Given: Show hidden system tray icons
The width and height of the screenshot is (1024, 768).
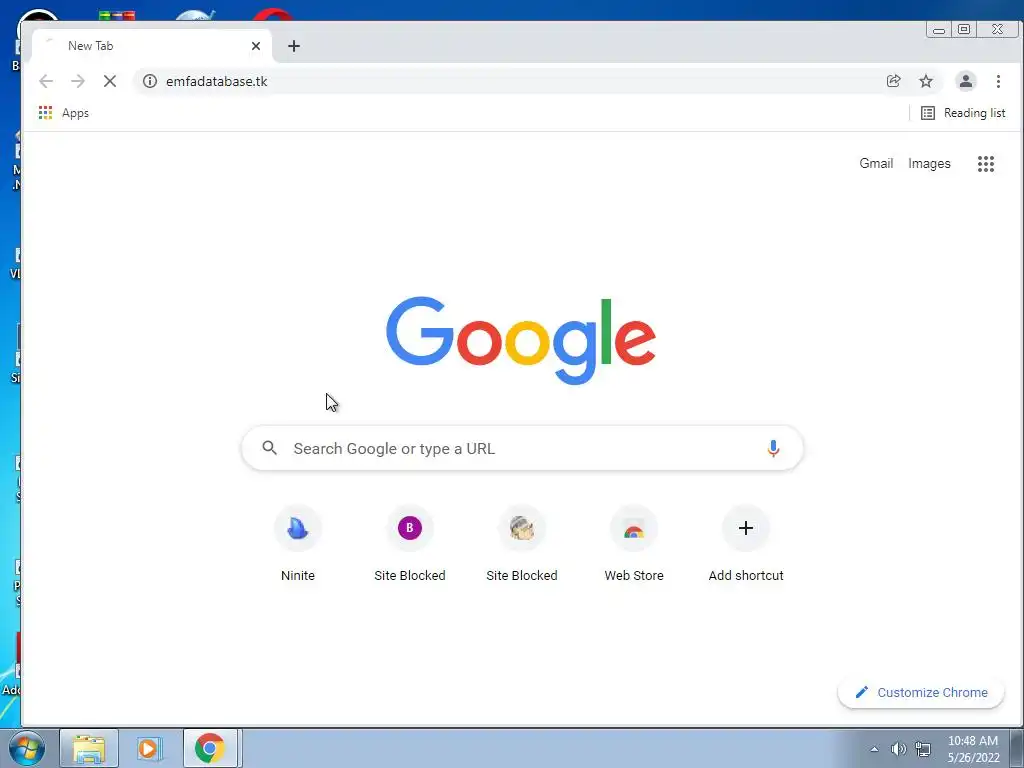Looking at the screenshot, I should [x=874, y=749].
